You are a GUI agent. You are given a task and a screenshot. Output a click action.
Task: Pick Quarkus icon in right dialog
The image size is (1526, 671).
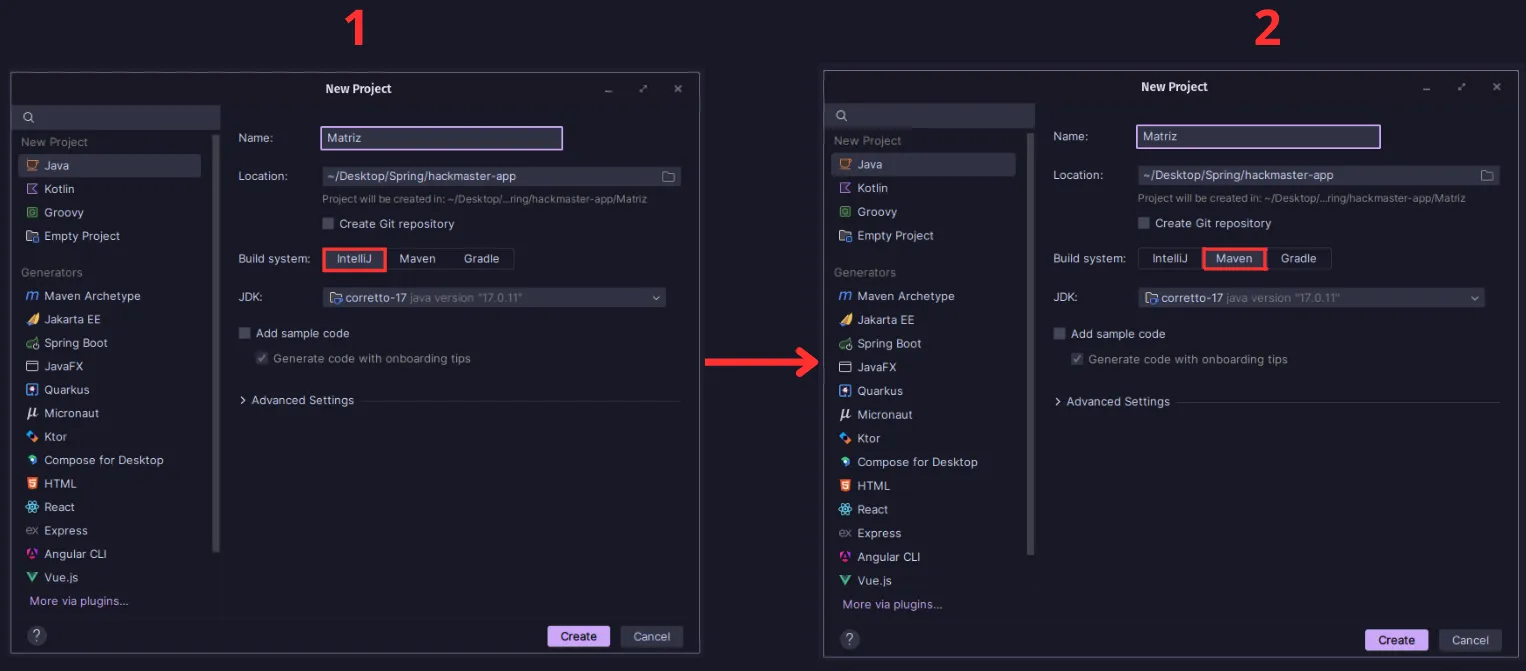coord(846,391)
